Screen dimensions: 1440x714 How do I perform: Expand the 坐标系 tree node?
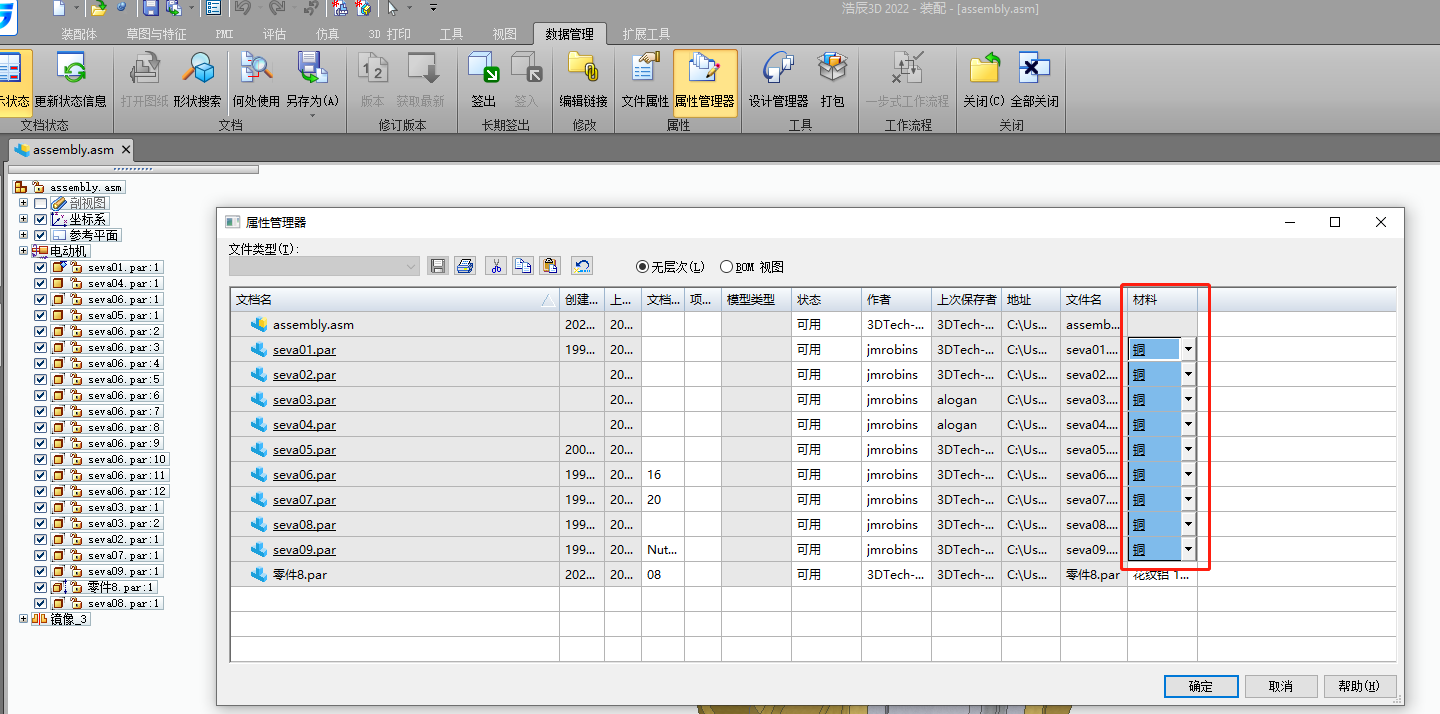pyautogui.click(x=23, y=219)
